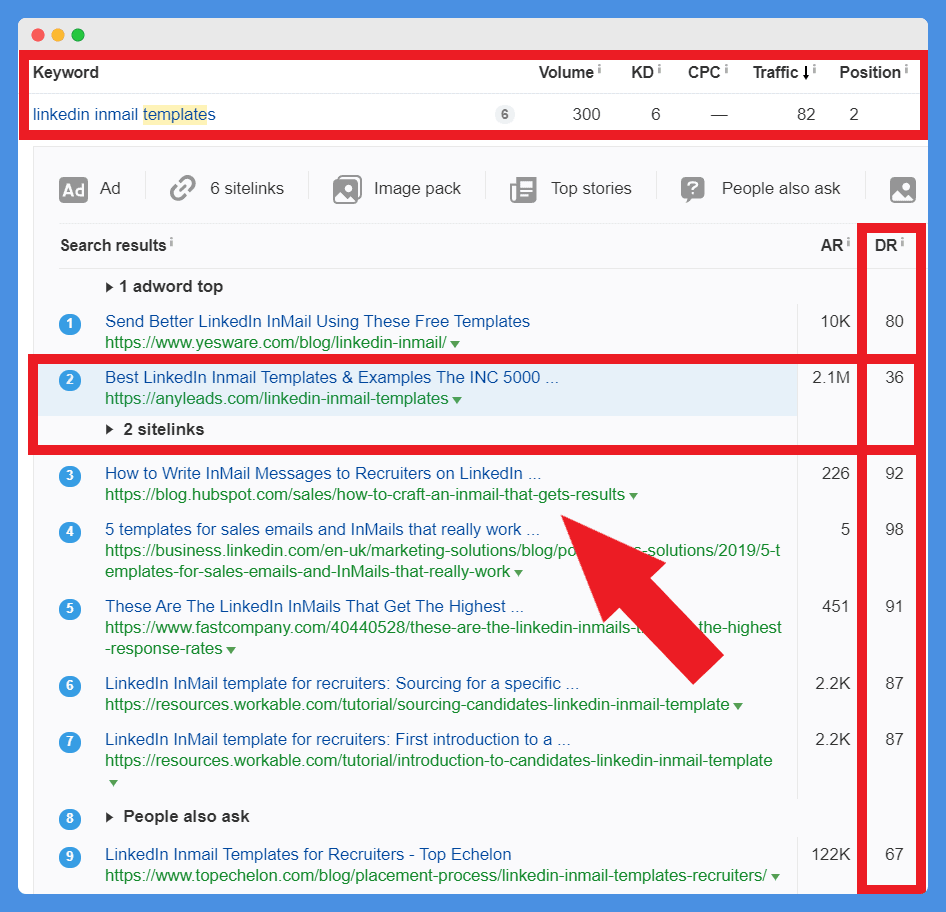
Task: Click the yellow minimize window button
Action: (x=58, y=35)
